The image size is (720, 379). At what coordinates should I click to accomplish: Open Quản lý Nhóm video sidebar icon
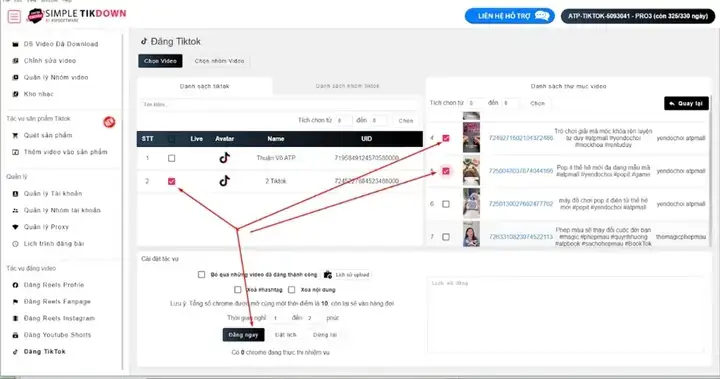click(x=15, y=77)
